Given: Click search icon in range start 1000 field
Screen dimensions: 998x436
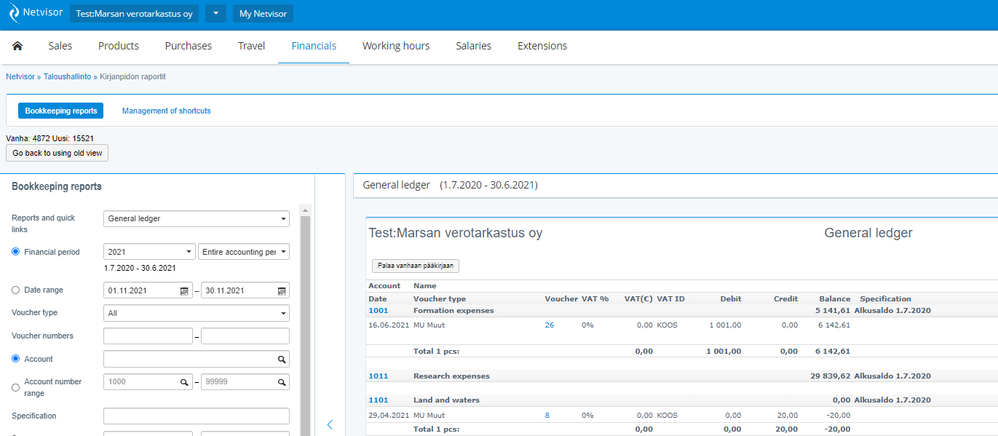Looking at the screenshot, I should (x=184, y=383).
